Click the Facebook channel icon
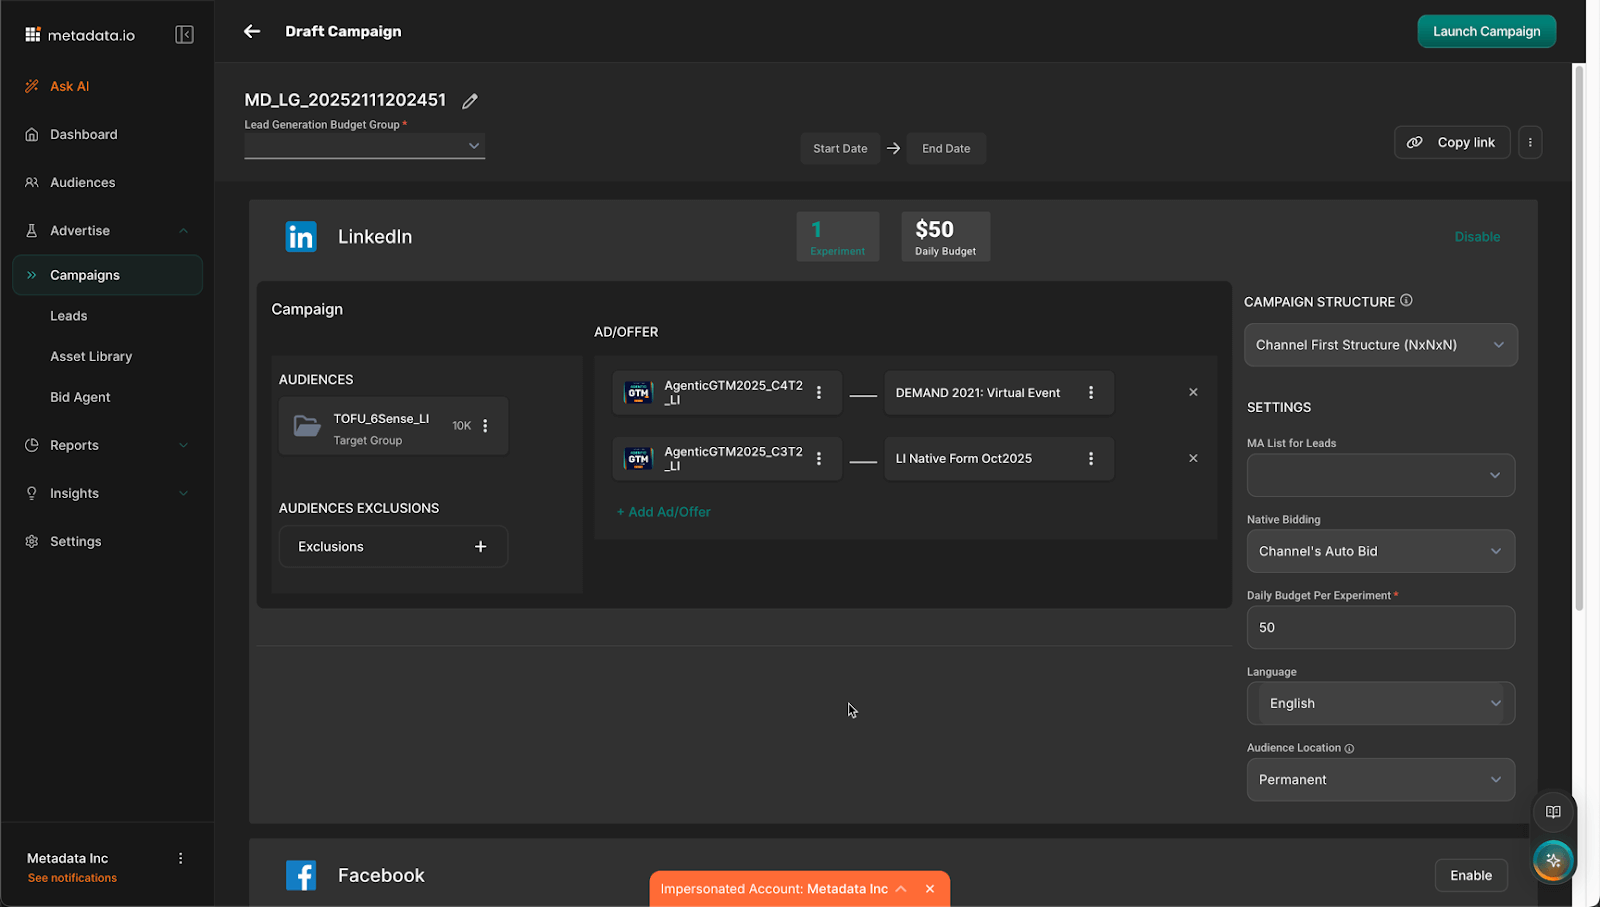Screen dimensions: 1600x907 coord(300,874)
